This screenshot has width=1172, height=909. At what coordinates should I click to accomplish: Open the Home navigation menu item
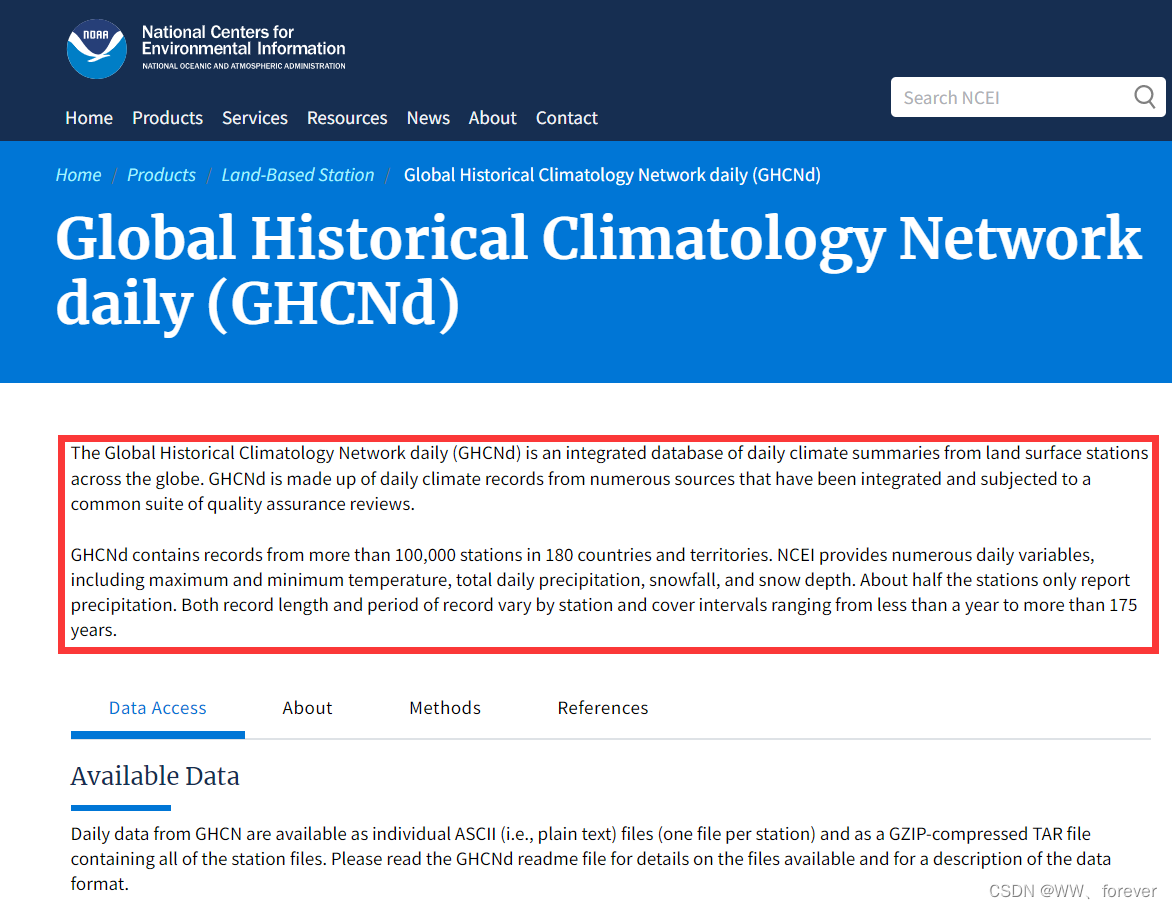89,117
